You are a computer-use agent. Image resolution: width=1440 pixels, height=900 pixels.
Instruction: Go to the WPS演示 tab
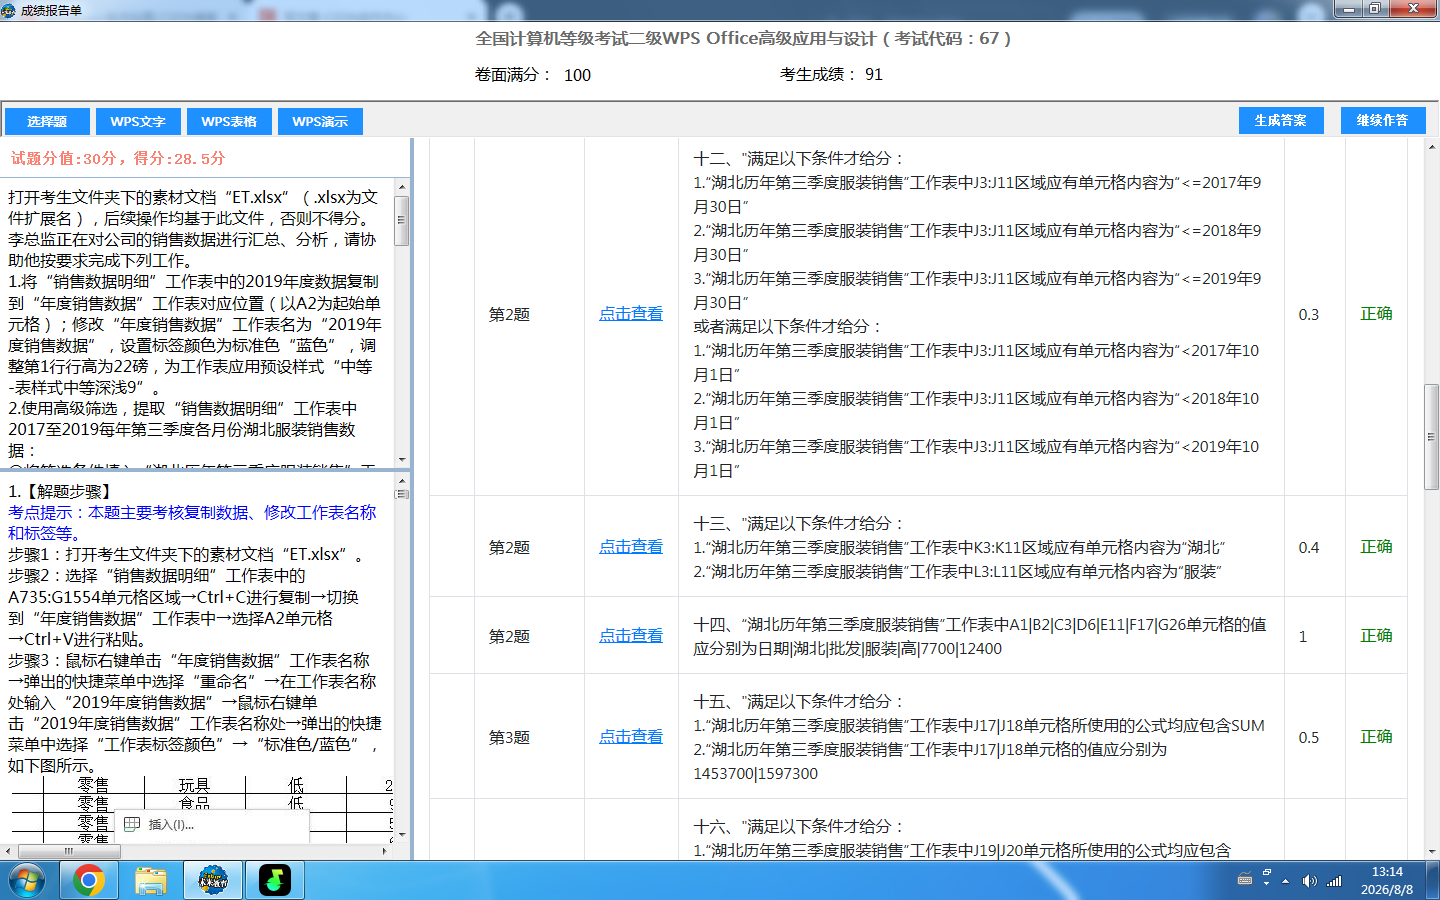320,121
